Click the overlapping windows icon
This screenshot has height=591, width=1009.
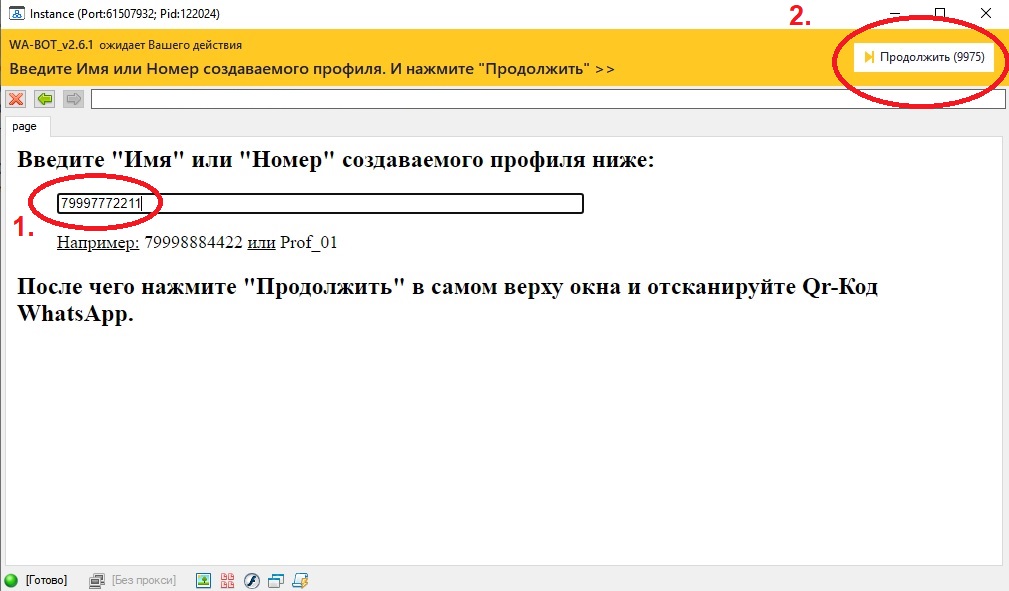[x=275, y=581]
